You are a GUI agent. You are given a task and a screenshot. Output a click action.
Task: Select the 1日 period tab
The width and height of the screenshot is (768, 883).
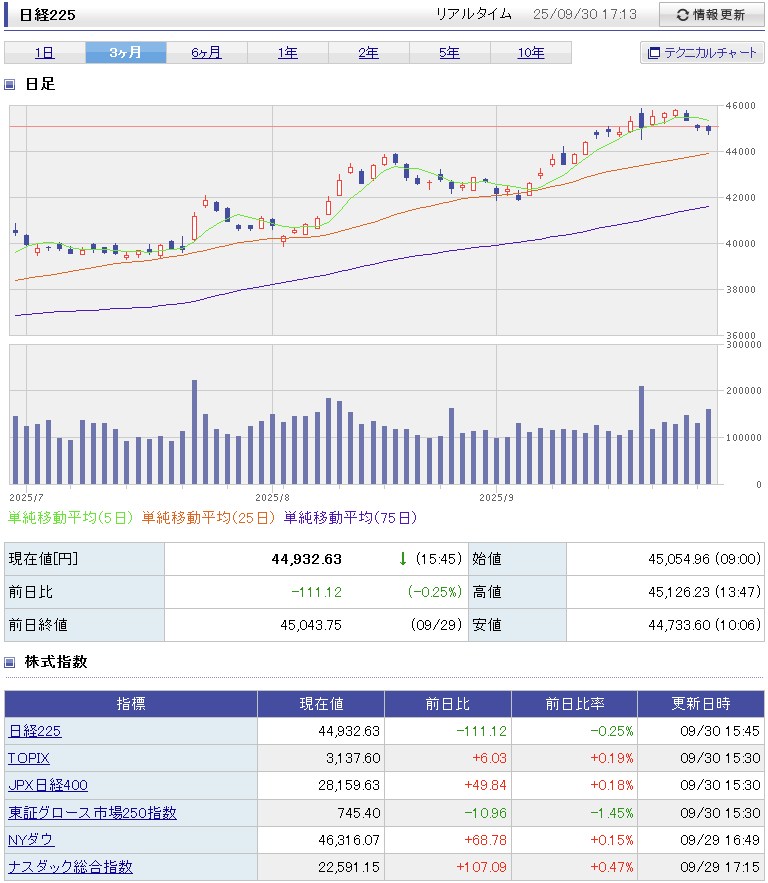(x=44, y=53)
